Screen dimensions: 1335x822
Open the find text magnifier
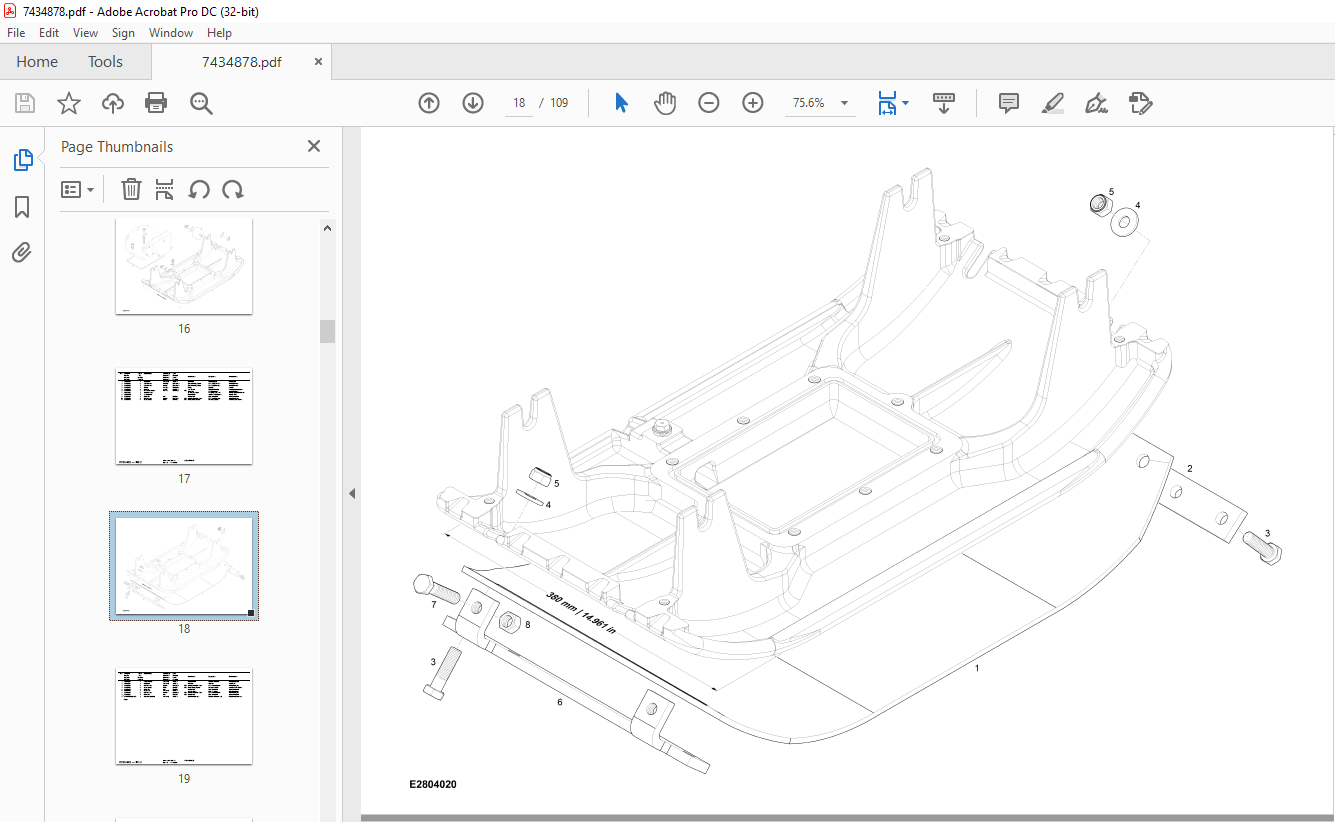click(x=201, y=103)
